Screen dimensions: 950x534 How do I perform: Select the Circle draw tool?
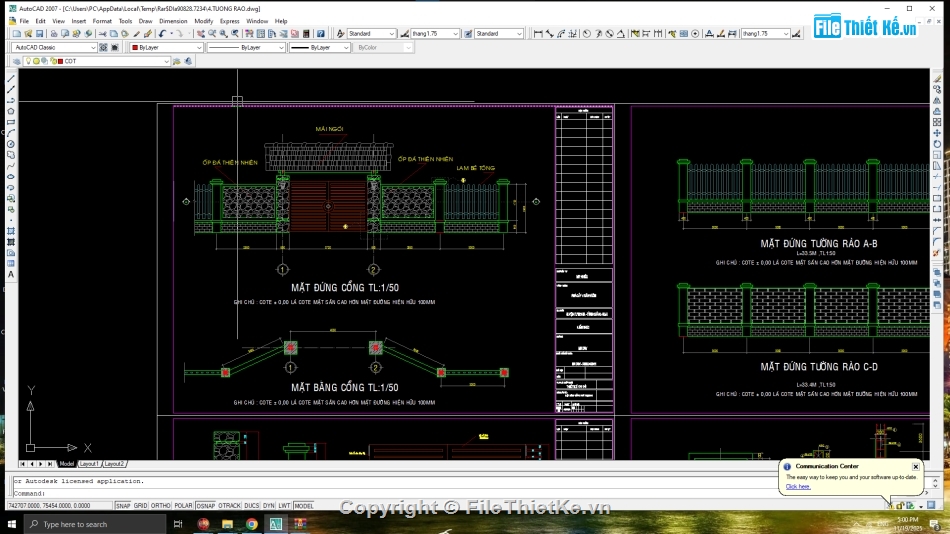11,144
